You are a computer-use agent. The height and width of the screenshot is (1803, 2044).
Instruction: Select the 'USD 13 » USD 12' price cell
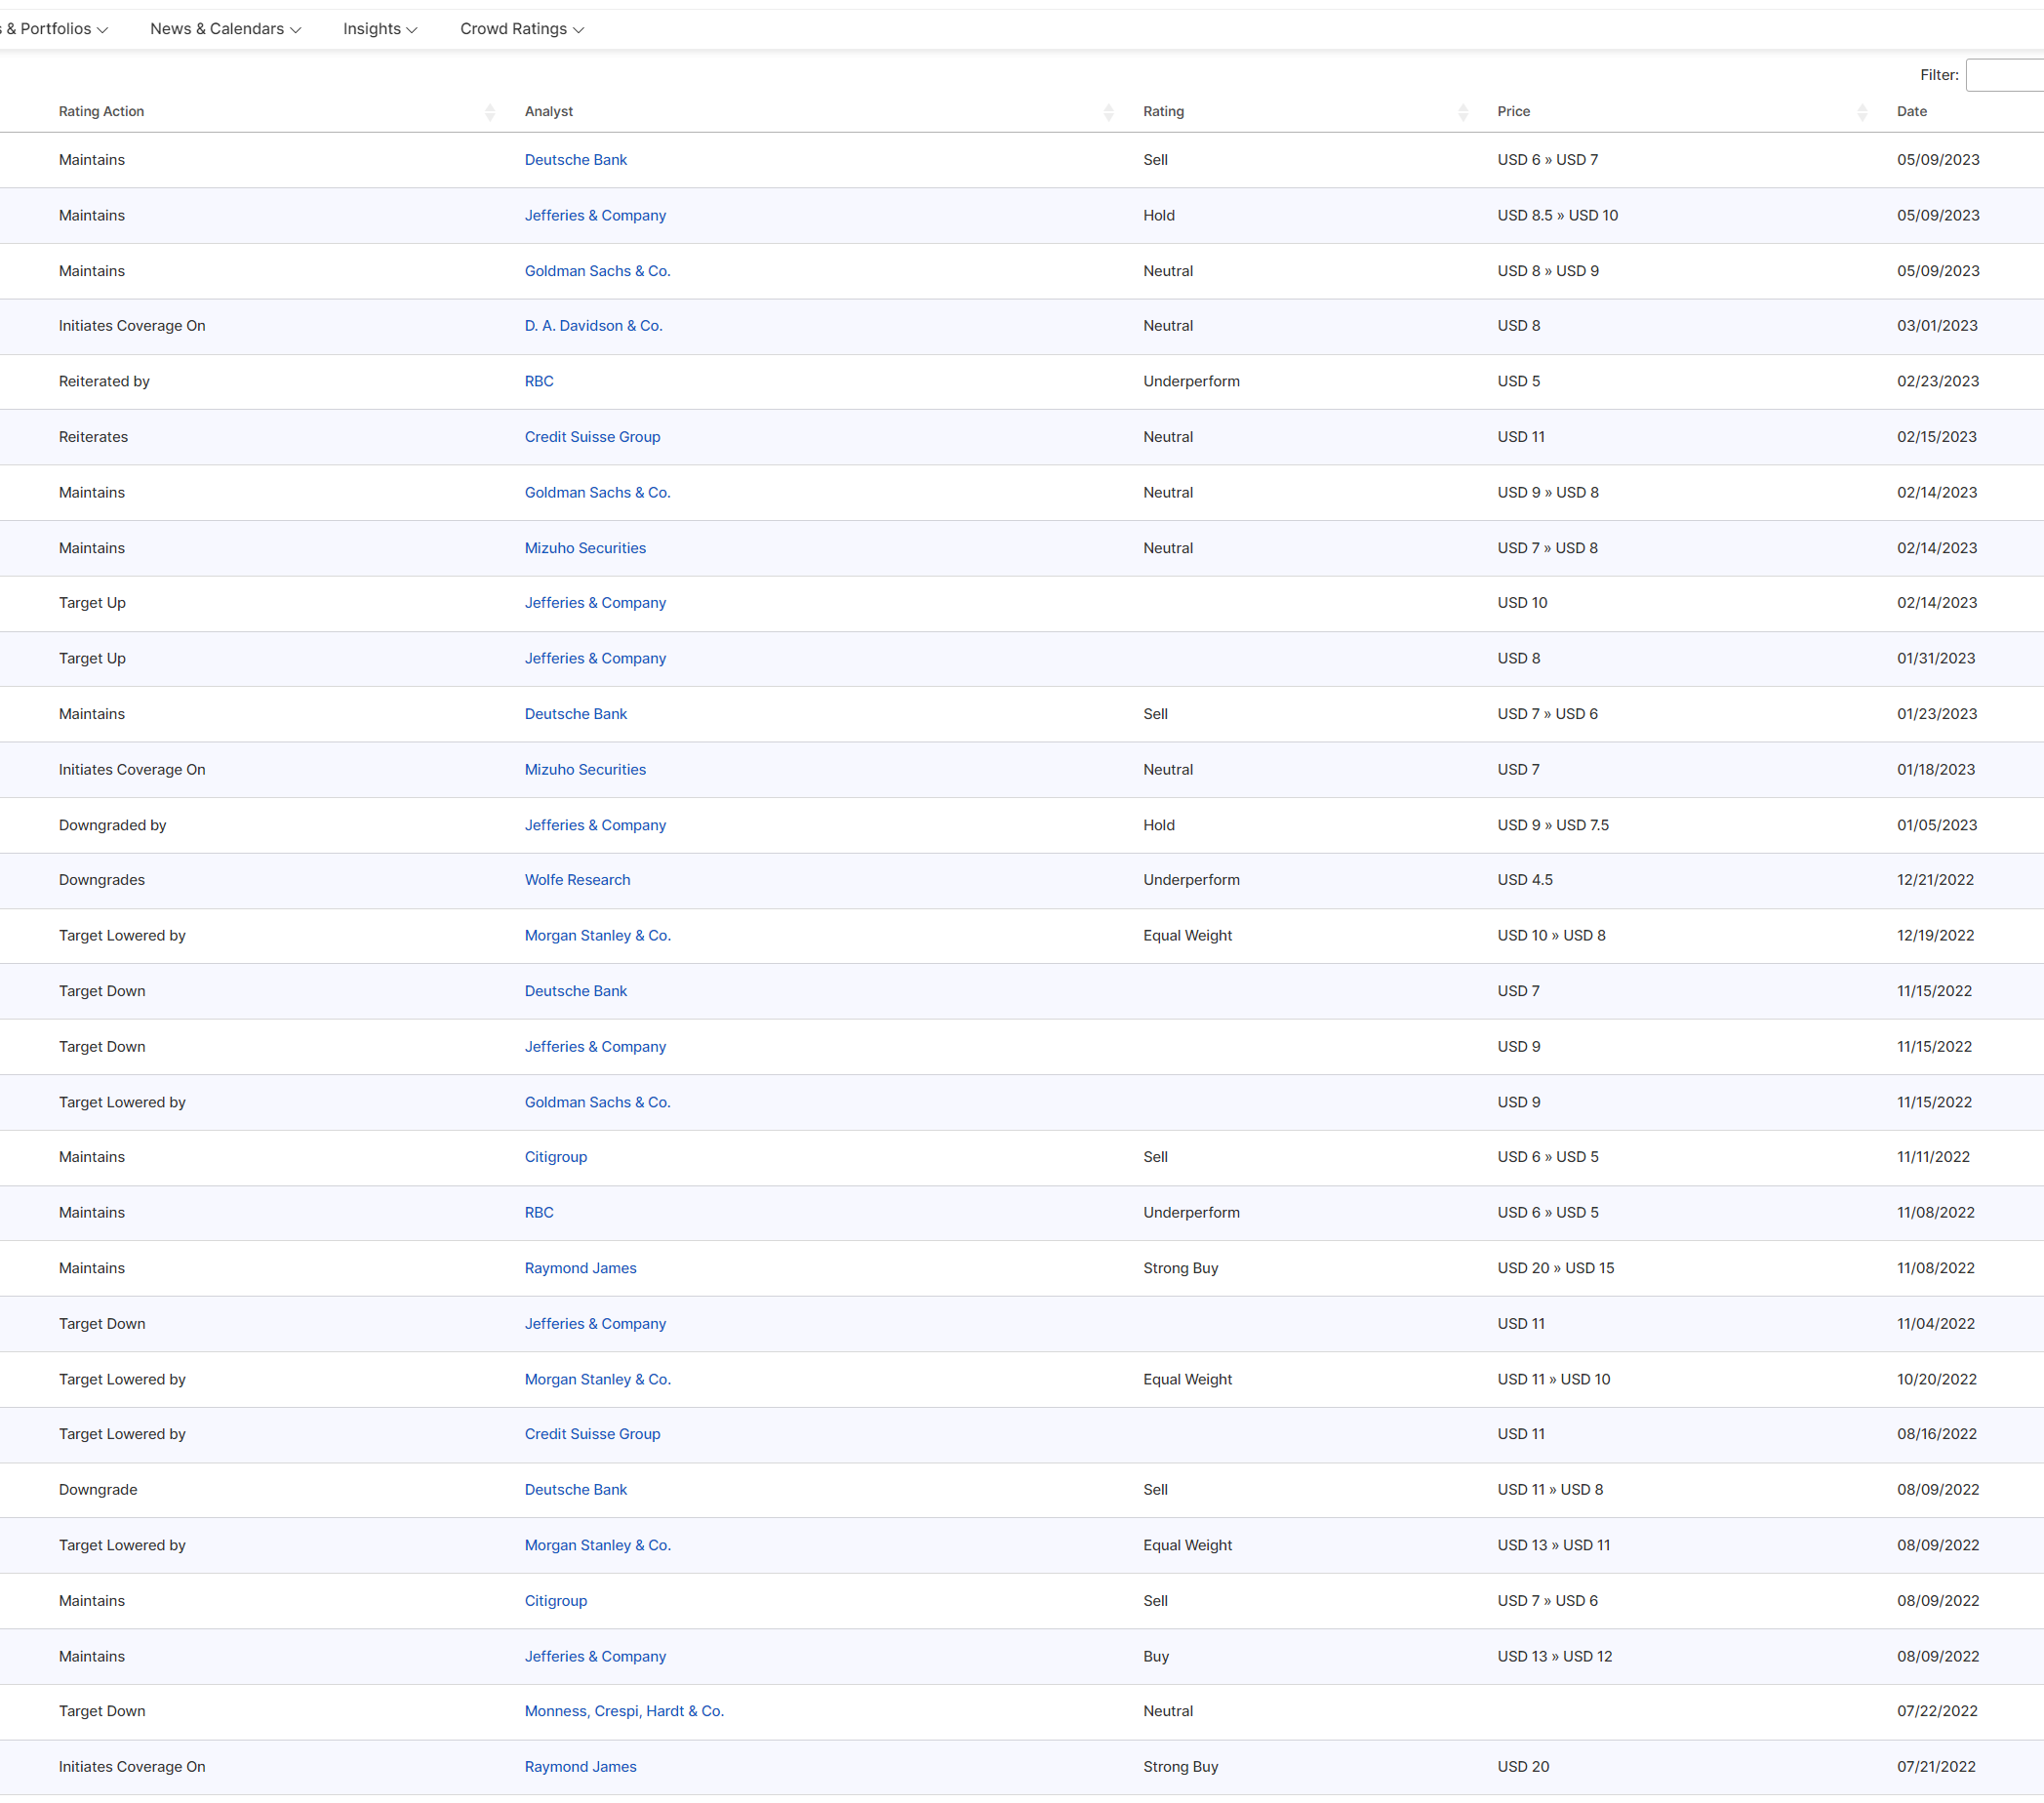(x=1554, y=1656)
